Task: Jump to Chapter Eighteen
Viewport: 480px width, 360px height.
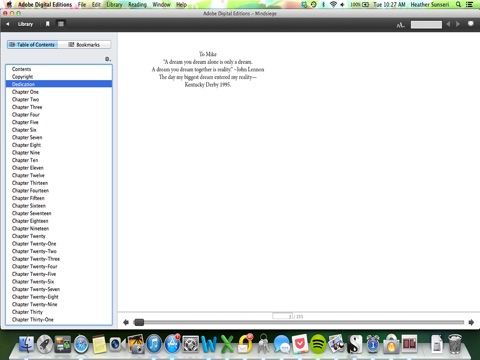Action: (x=59, y=221)
